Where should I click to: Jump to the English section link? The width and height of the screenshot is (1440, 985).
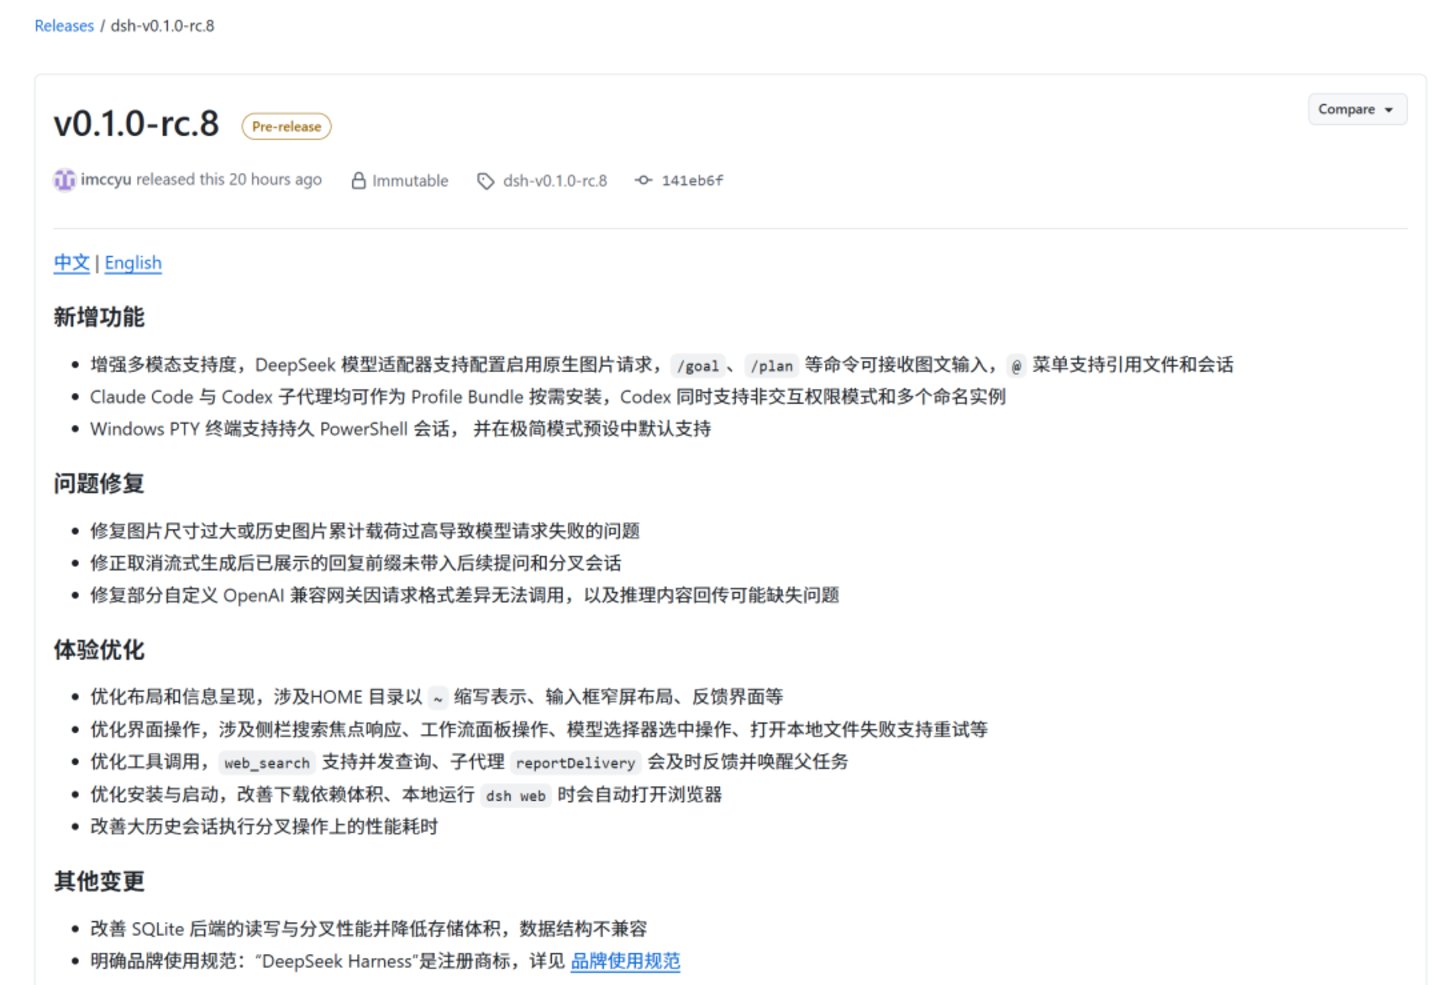(x=133, y=263)
